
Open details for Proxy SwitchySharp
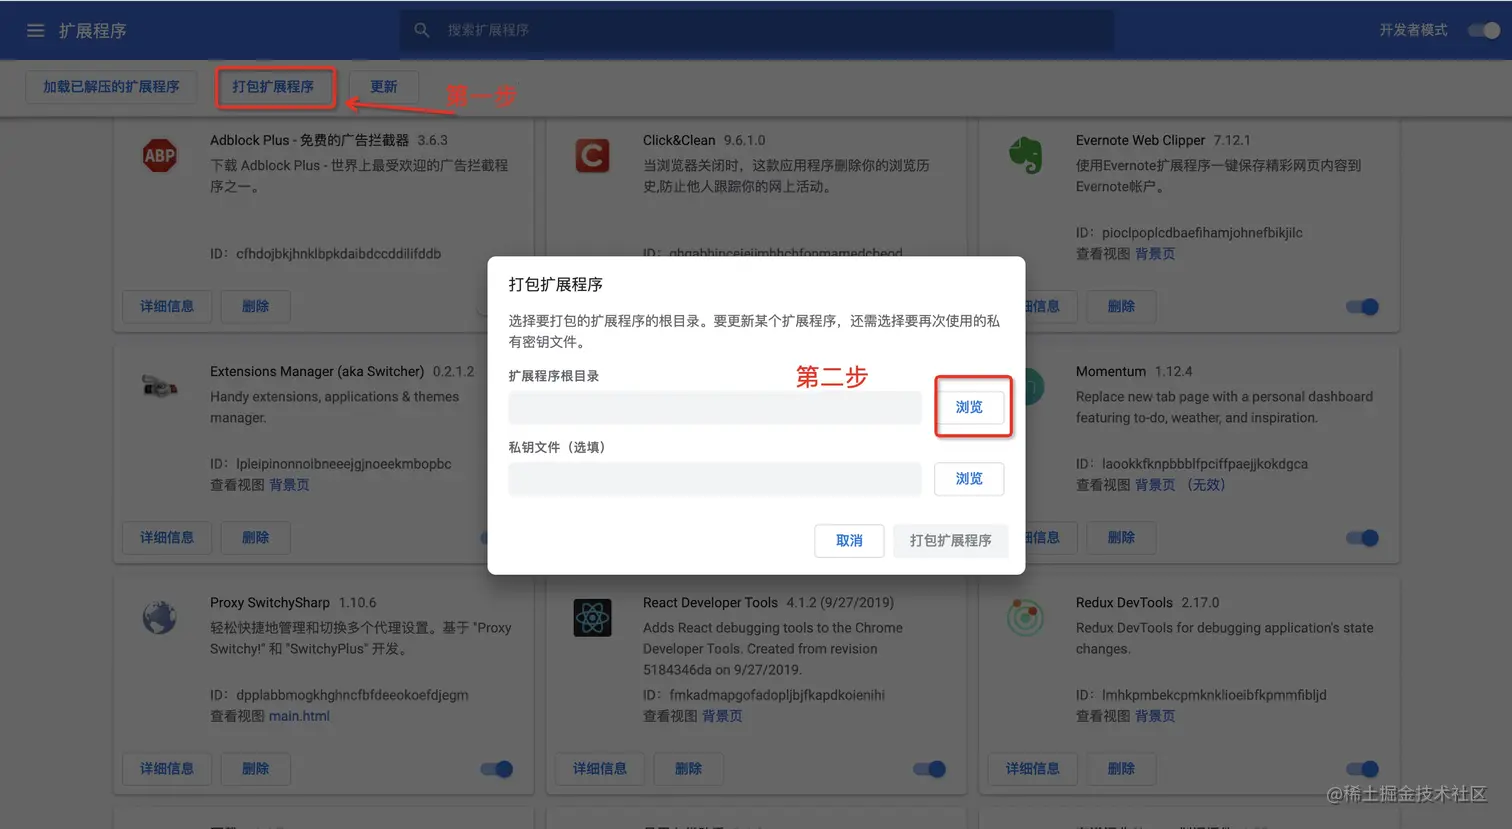click(x=167, y=768)
